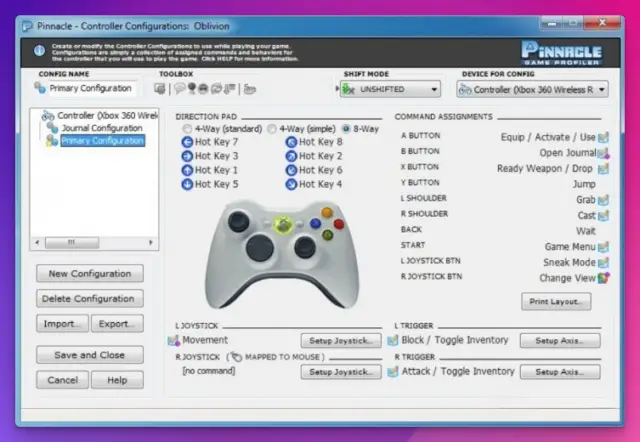The width and height of the screenshot is (640, 442).
Task: Click the icon left of Block / Toggle Inventory
Action: coord(393,340)
